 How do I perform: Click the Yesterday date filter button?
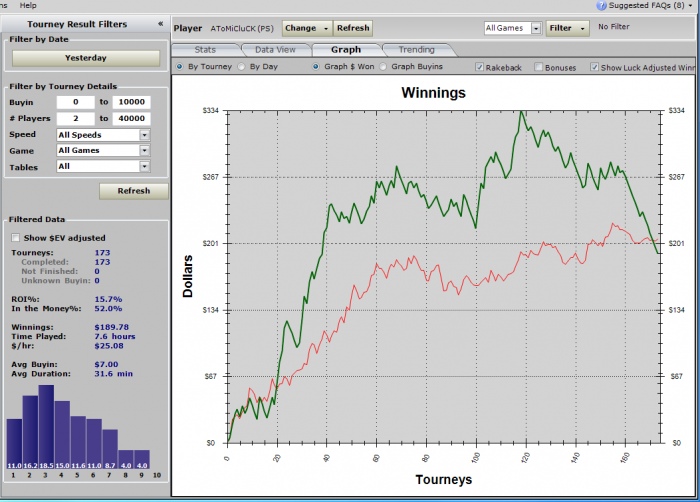pyautogui.click(x=86, y=58)
